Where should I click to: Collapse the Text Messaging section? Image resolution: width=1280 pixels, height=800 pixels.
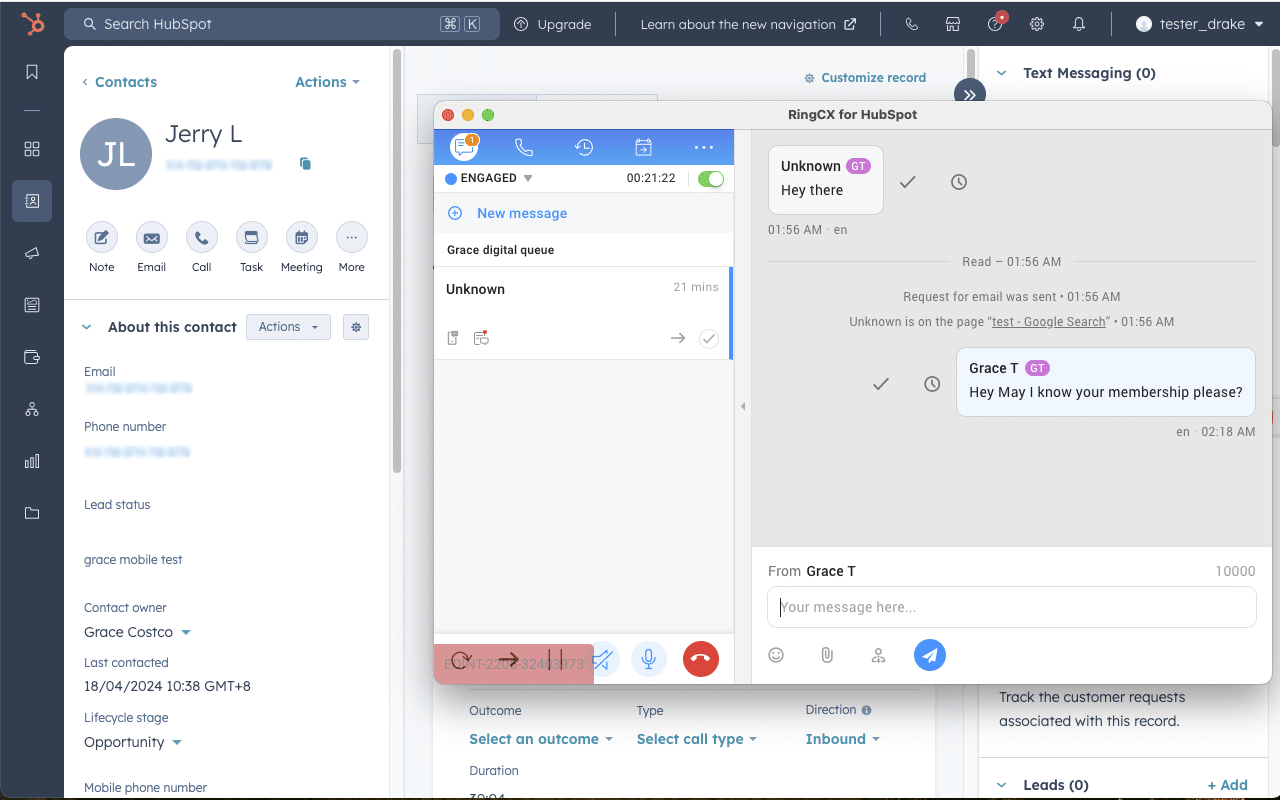(999, 73)
